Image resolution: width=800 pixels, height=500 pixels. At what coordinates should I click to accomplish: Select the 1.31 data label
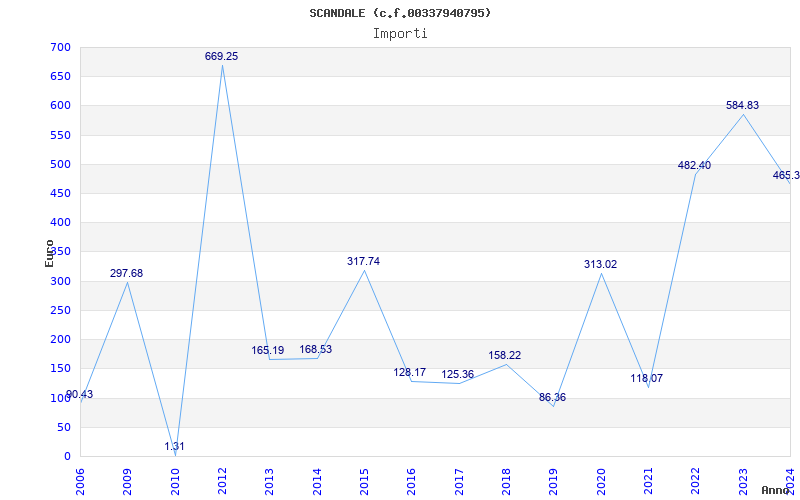click(174, 446)
